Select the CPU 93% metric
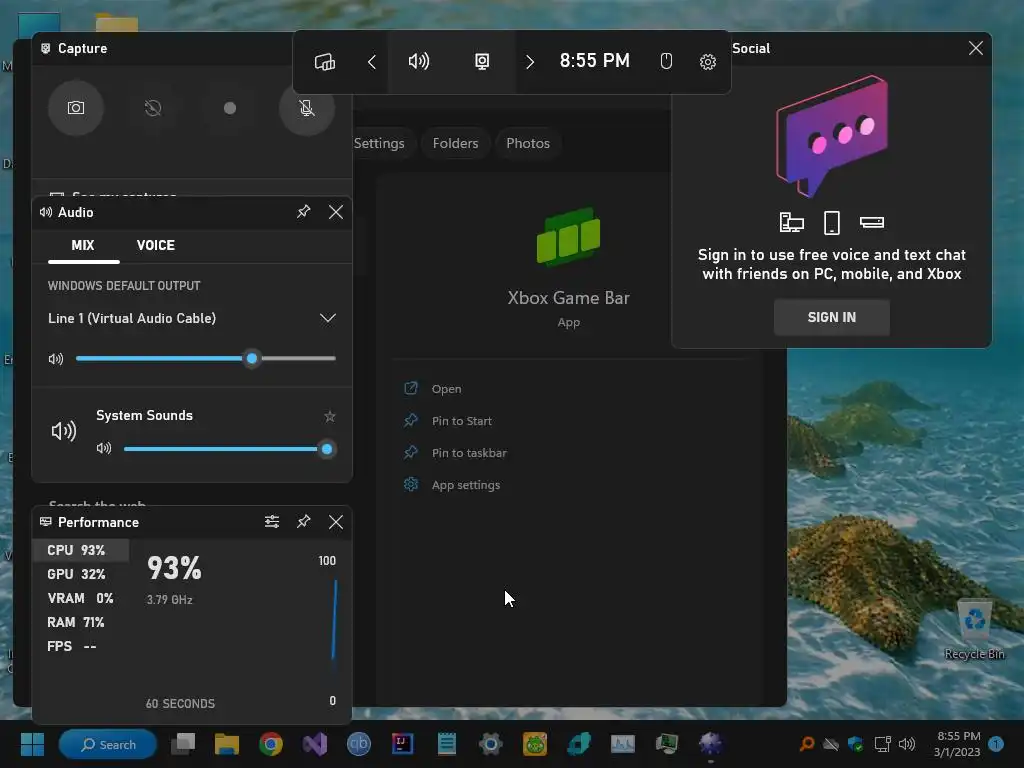The image size is (1024, 768). [x=81, y=551]
